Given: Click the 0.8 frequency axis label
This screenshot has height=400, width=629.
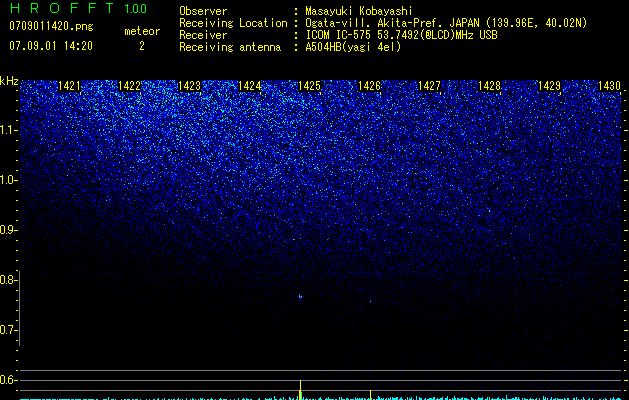Looking at the screenshot, I should (x=8, y=280).
